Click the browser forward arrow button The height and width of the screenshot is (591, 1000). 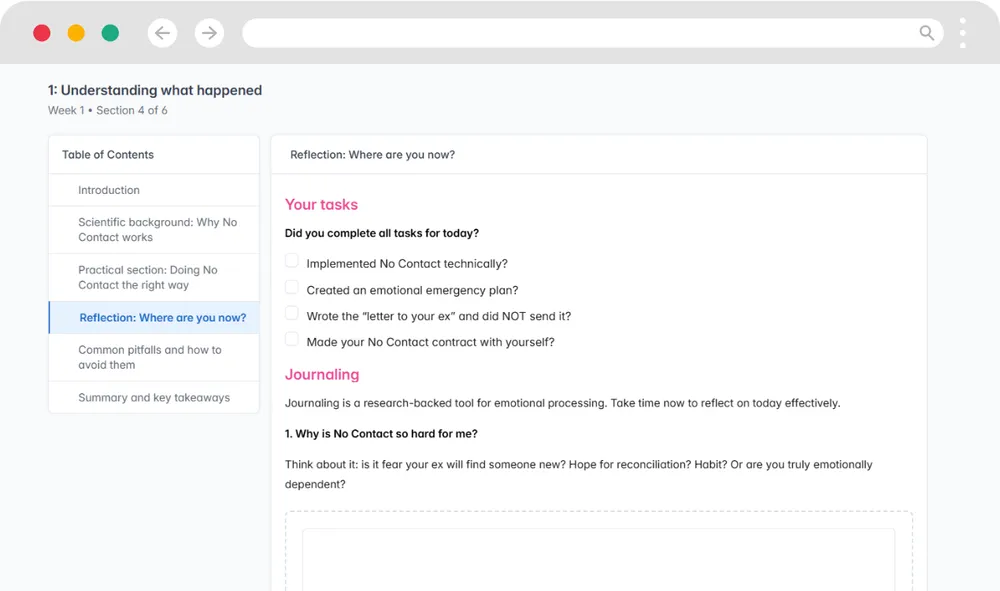[x=209, y=33]
